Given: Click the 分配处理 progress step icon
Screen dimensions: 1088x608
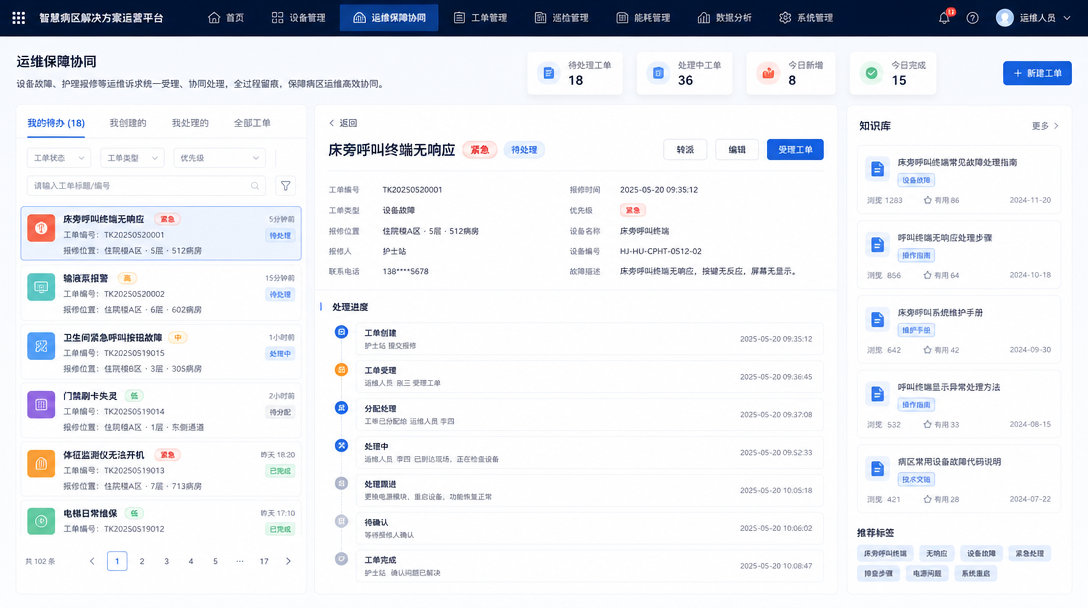Looking at the screenshot, I should coord(341,408).
